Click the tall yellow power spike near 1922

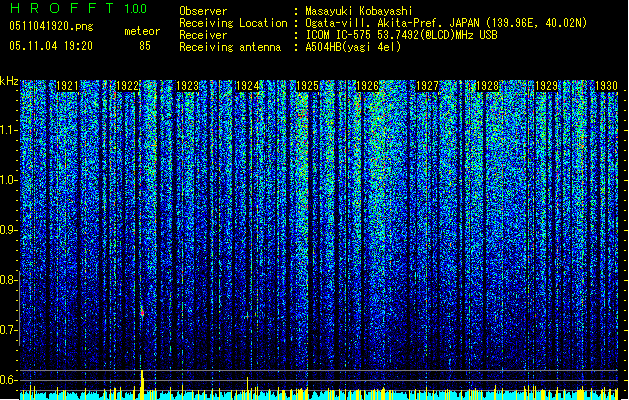pos(142,384)
